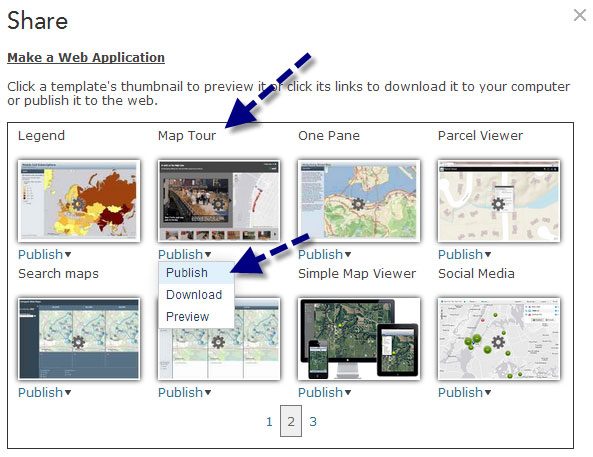Open Publish dropdown under Legend template
Screen dimensions: 593x457
point(45,255)
